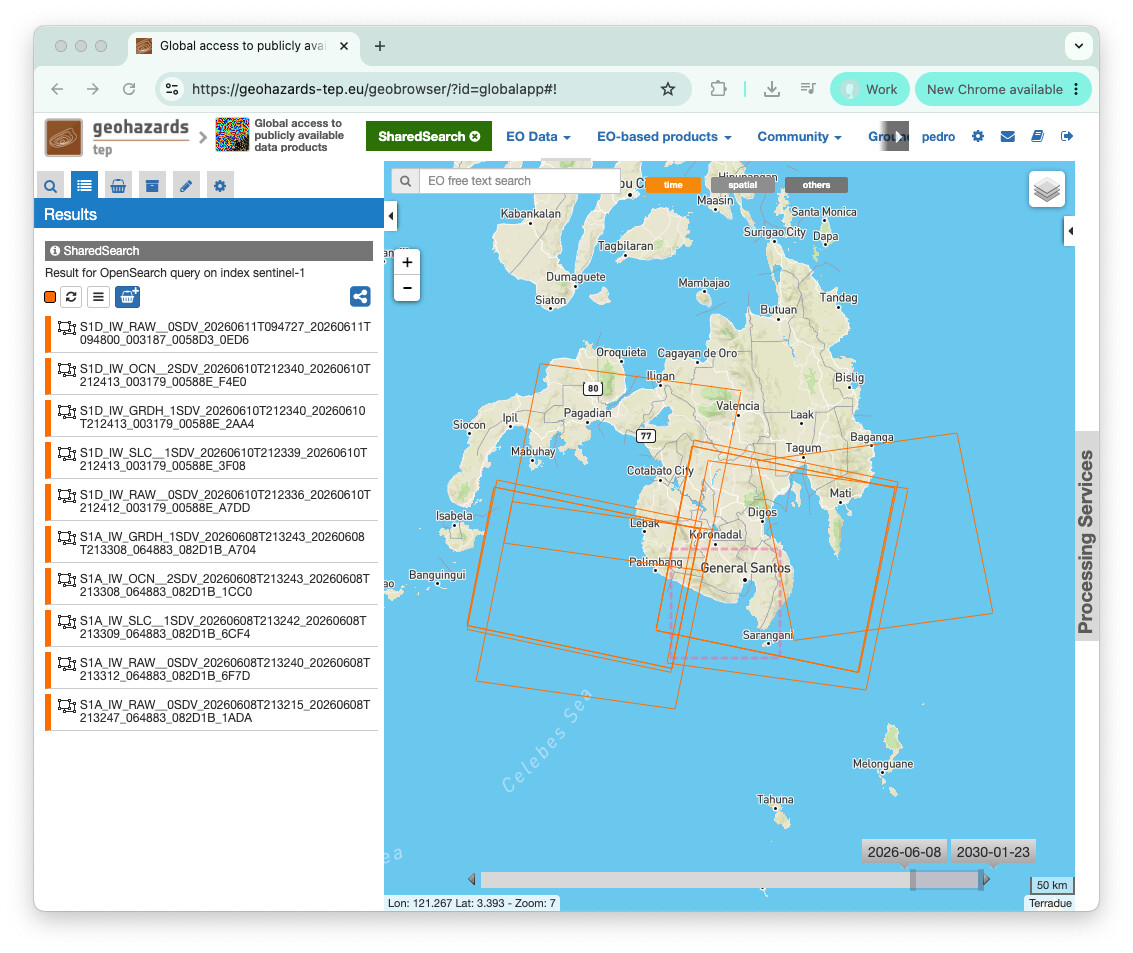Open the pencil edit tab
The image size is (1133, 953).
(x=186, y=186)
